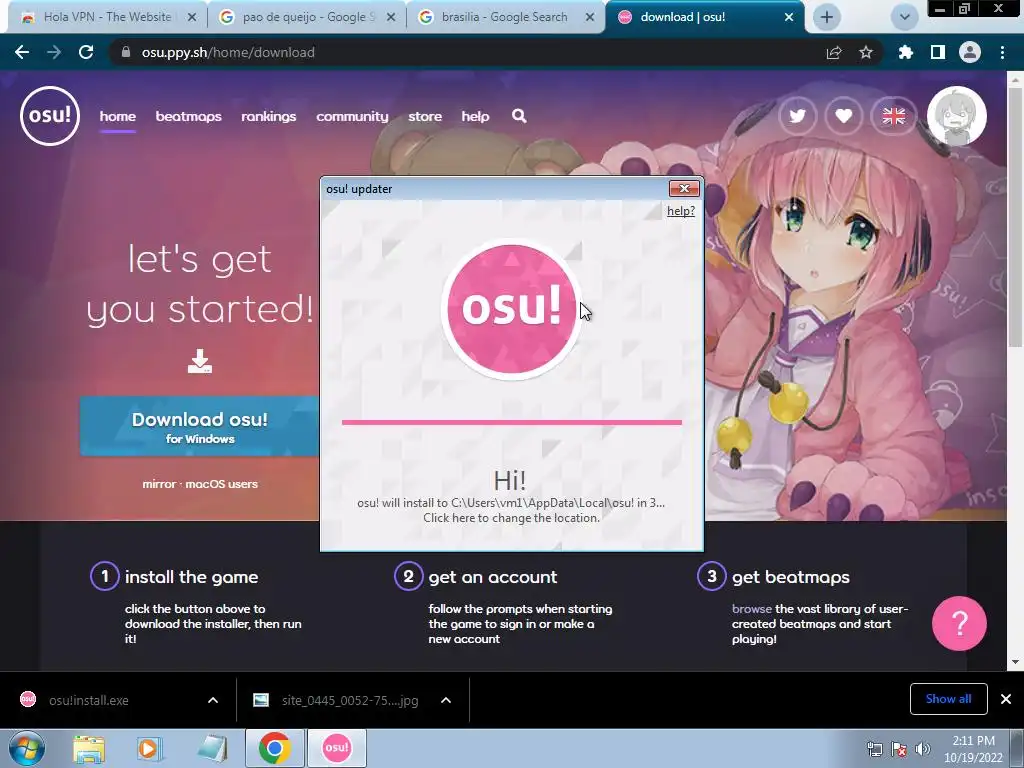Click help? link in osu! updater
This screenshot has width=1024, height=768.
click(x=680, y=210)
